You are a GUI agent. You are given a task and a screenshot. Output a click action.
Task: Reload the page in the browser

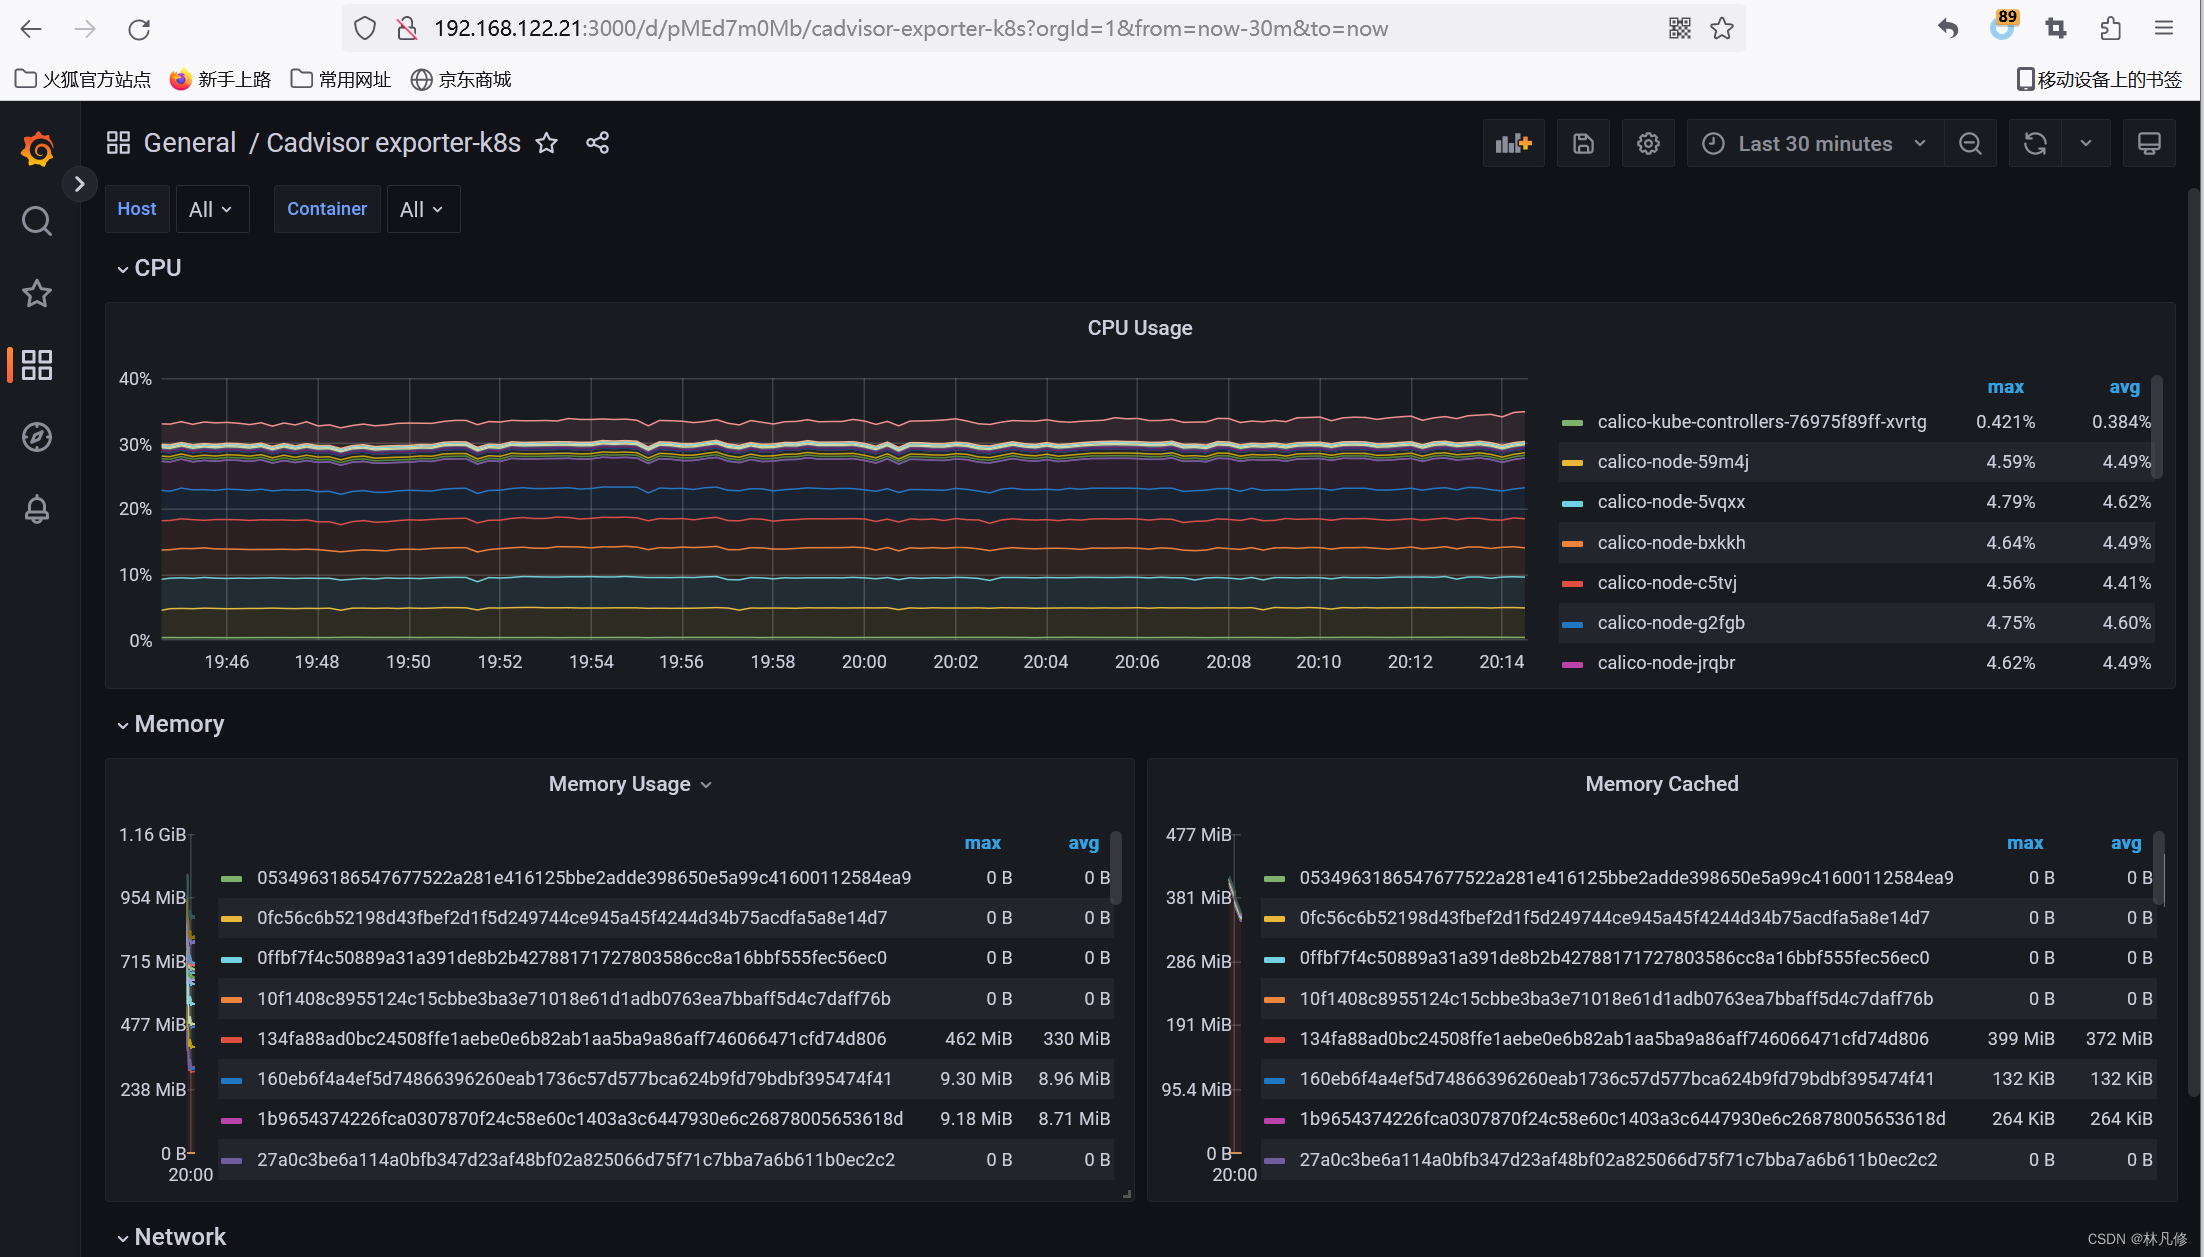pyautogui.click(x=139, y=29)
